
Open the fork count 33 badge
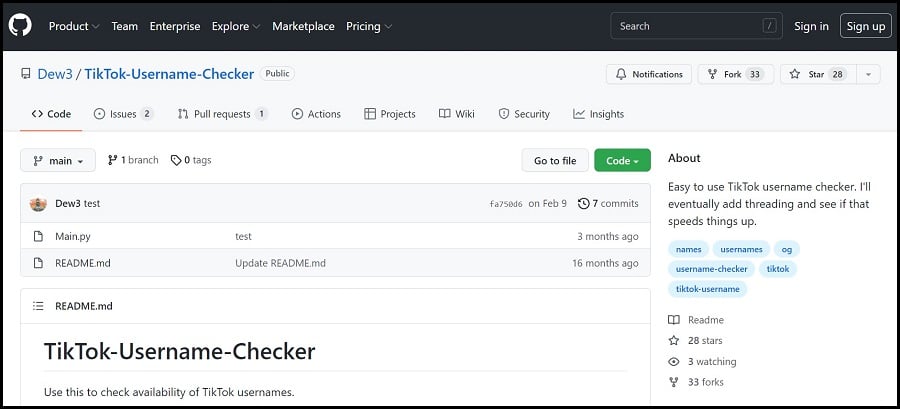pyautogui.click(x=755, y=74)
